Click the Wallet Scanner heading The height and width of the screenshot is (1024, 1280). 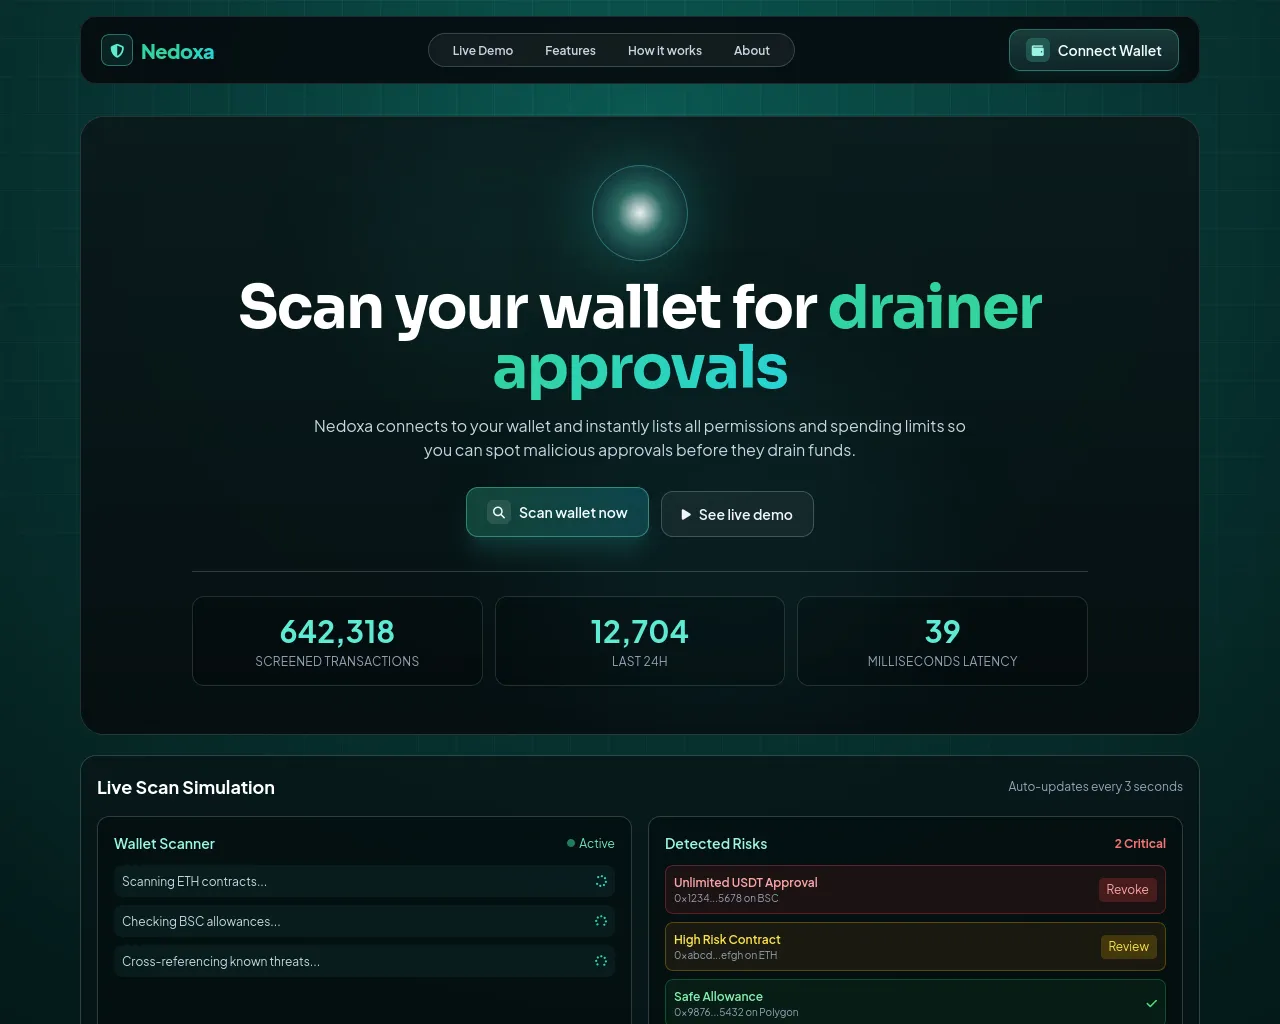164,843
